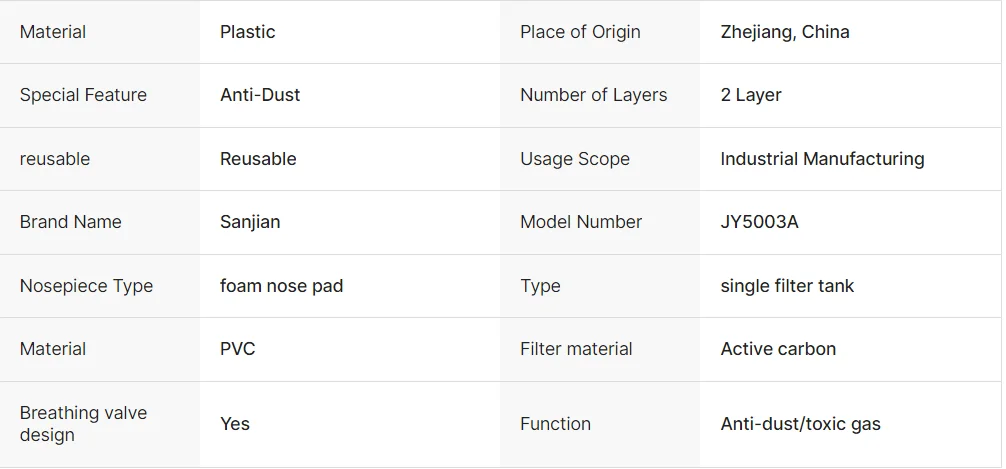Viewport: 1006px width, 469px height.
Task: Select the "Yes" breathing valve value
Action: point(235,424)
